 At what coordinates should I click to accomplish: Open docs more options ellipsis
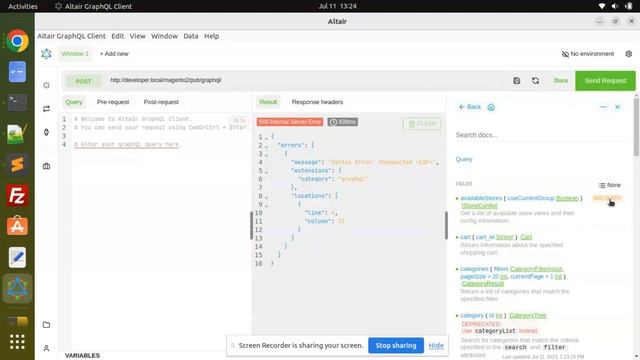coord(603,107)
